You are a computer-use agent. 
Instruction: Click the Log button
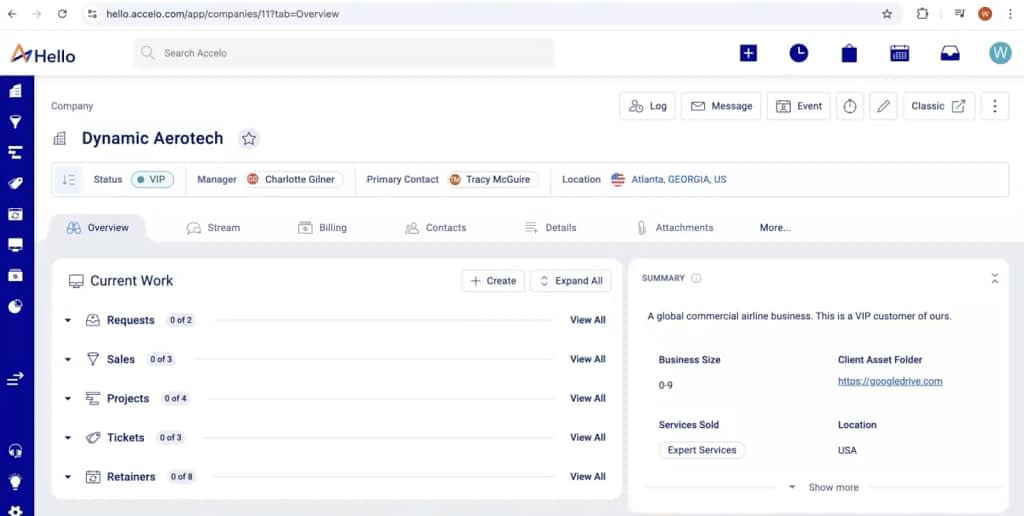pyautogui.click(x=647, y=106)
